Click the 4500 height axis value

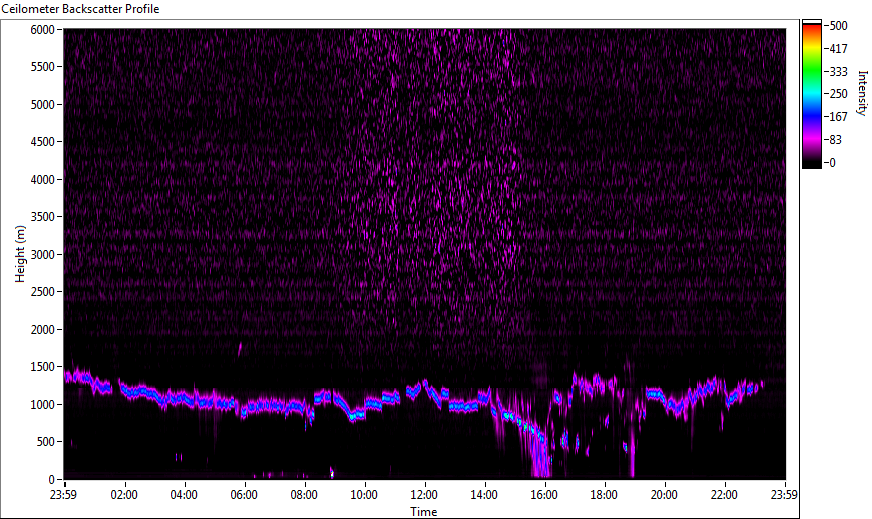pos(43,142)
